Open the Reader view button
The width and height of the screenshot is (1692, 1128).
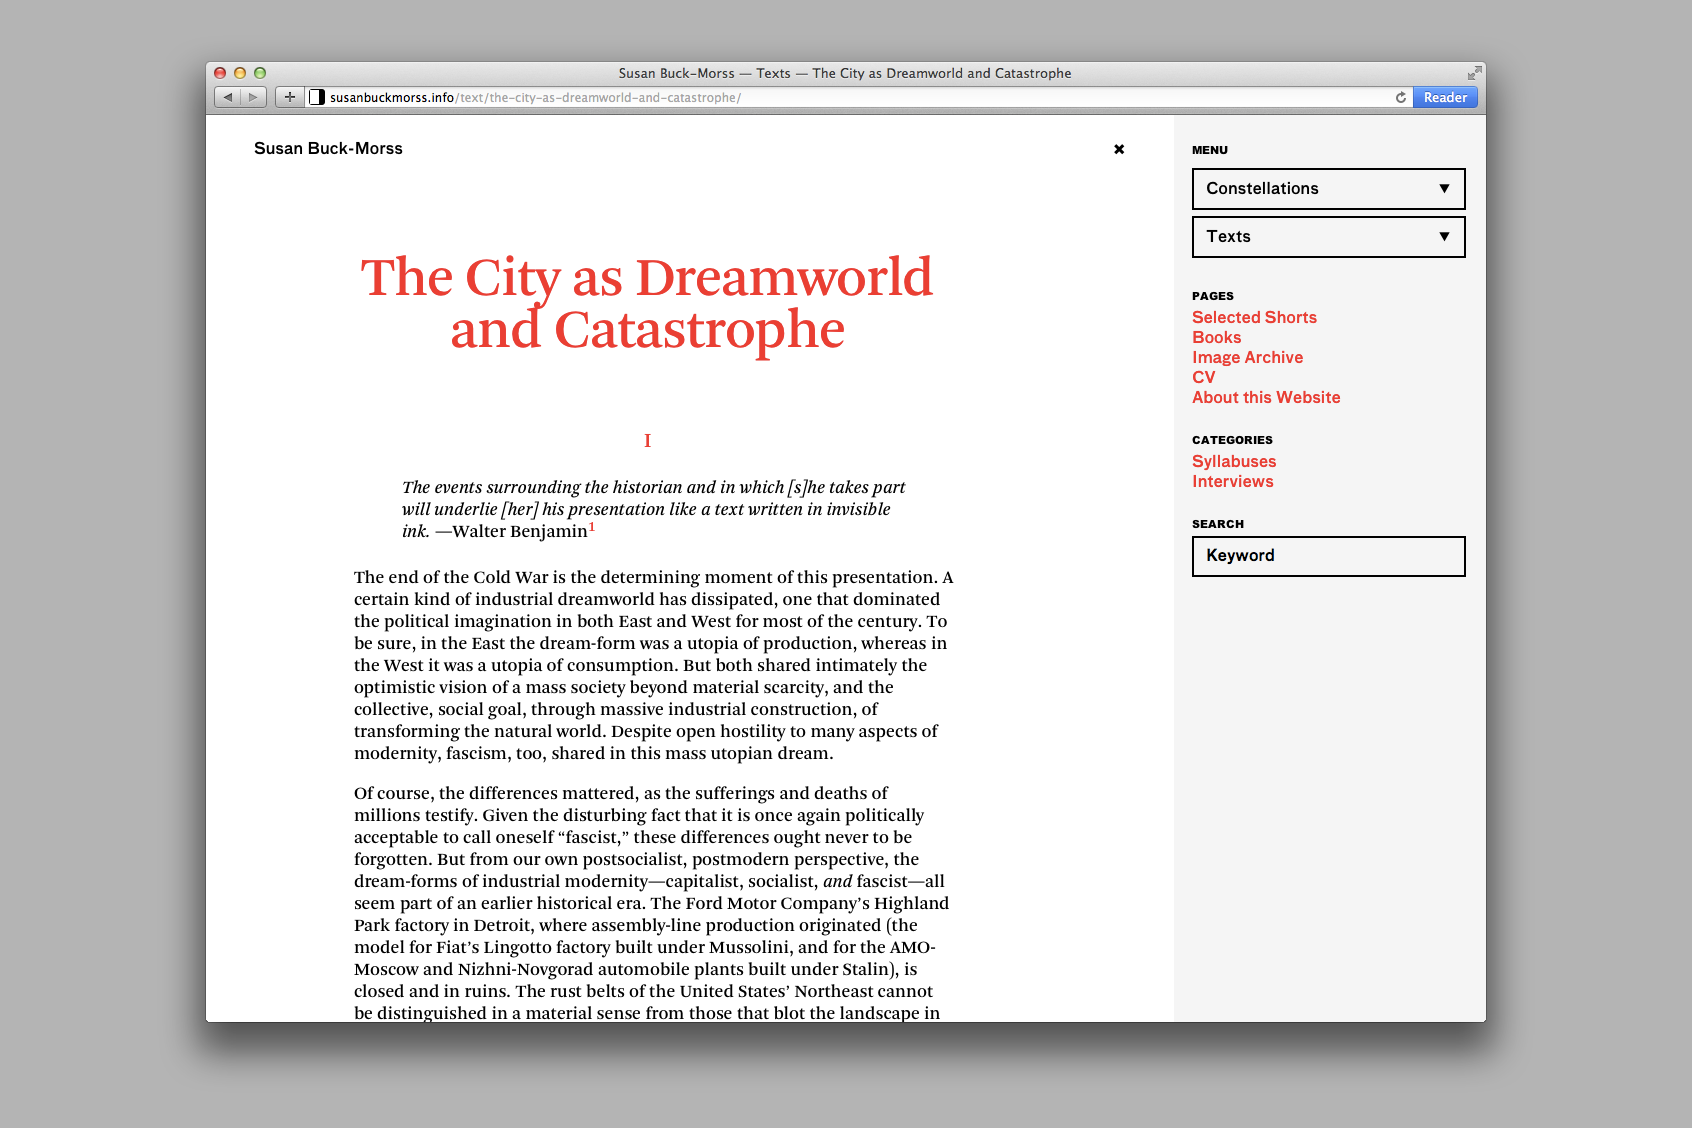1445,97
